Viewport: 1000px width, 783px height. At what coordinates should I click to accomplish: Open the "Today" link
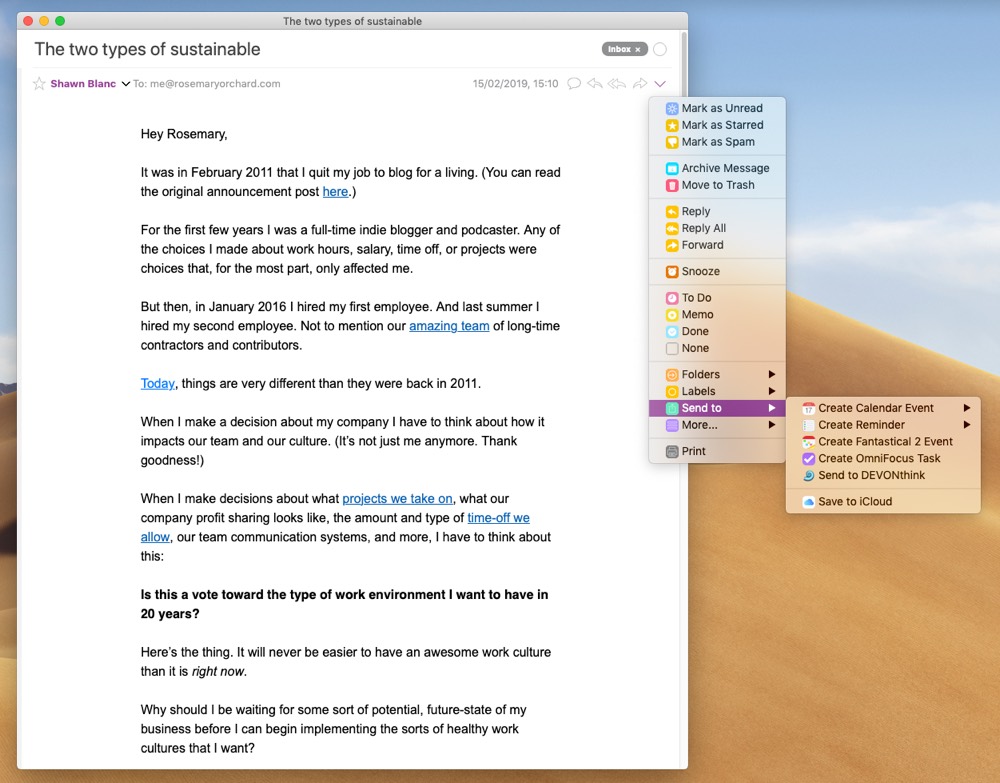tap(158, 383)
